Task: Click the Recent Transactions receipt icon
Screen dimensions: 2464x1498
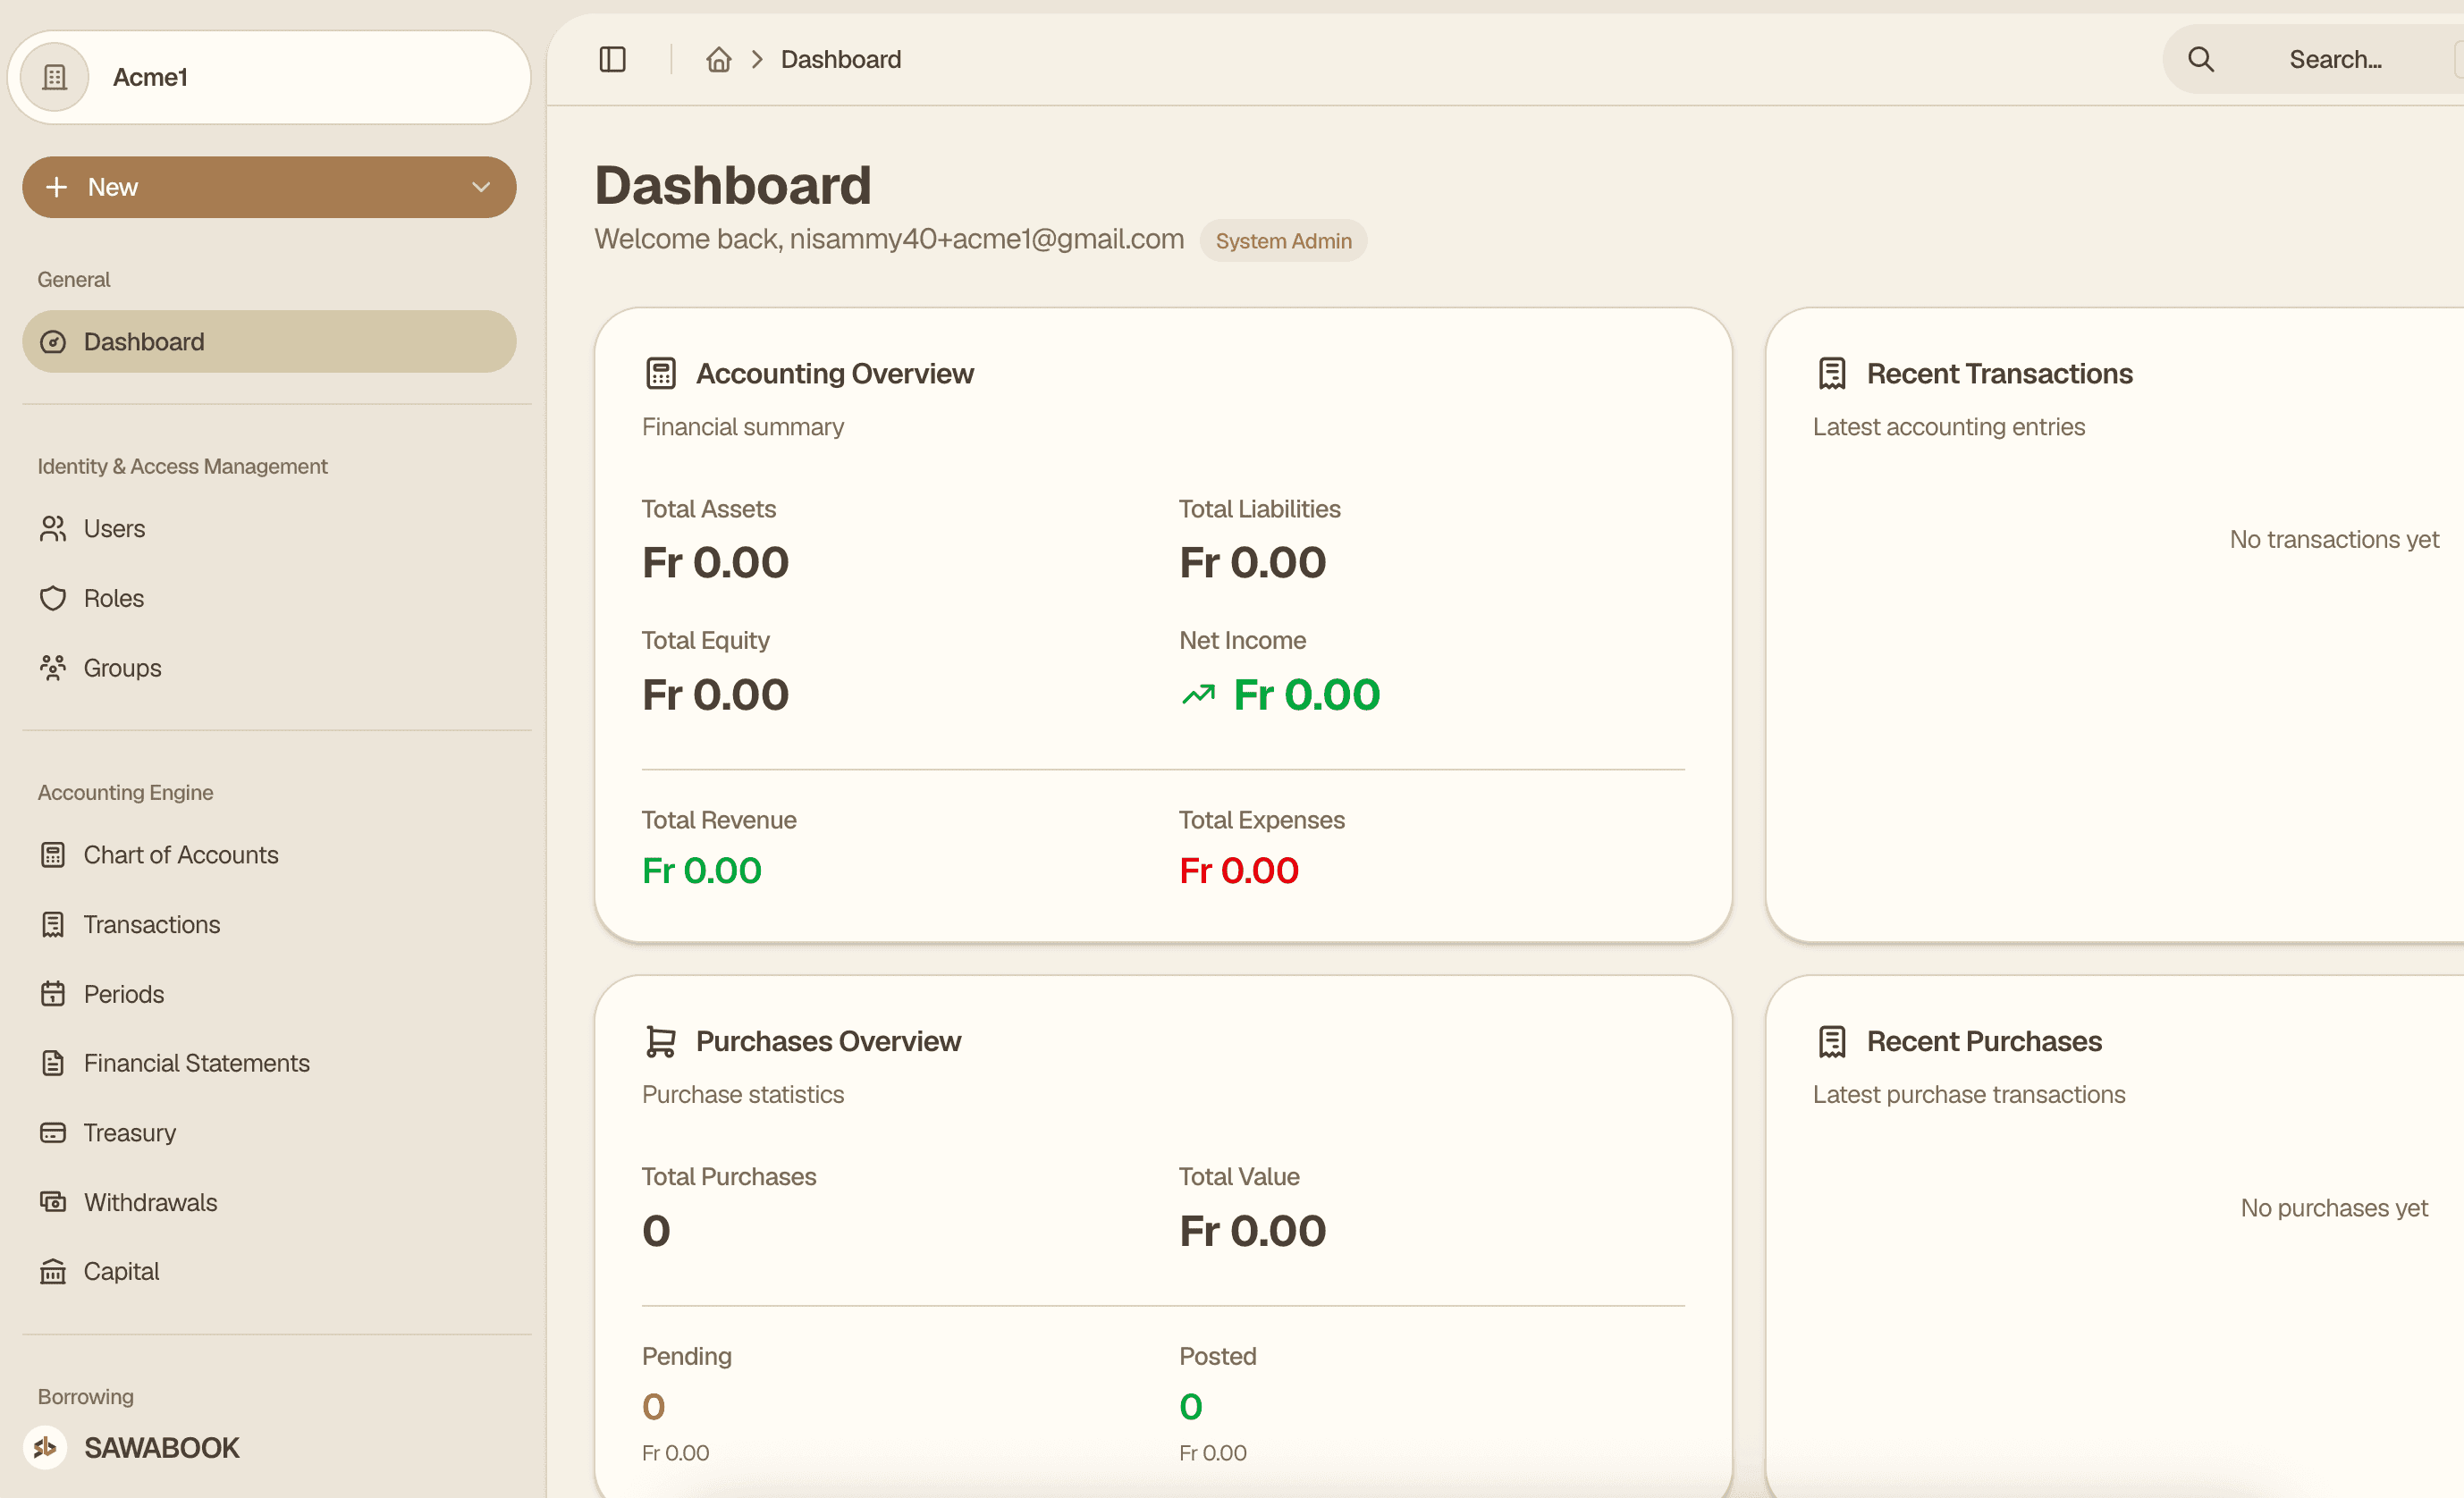Action: point(1832,374)
